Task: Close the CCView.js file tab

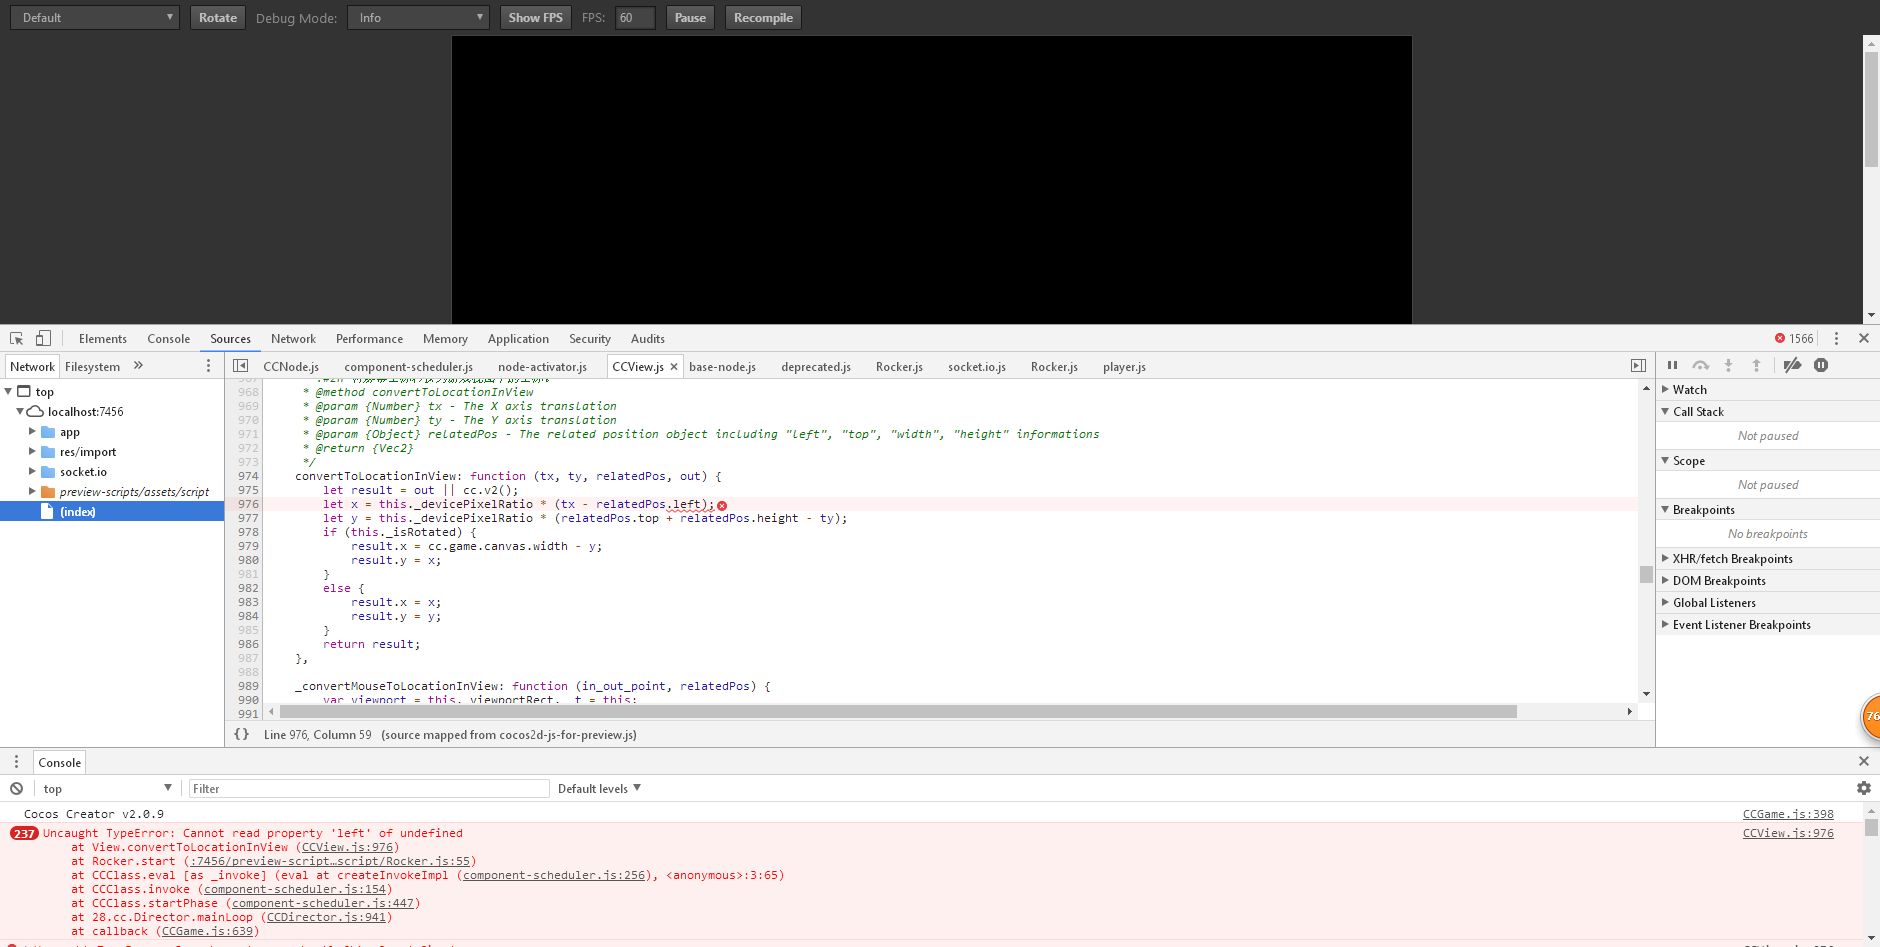Action: [x=674, y=367]
